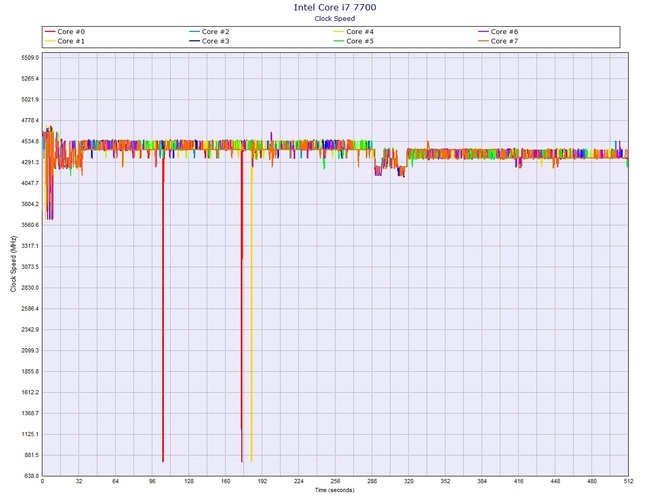
Task: Click the 256 x-axis tick label
Action: 335,481
